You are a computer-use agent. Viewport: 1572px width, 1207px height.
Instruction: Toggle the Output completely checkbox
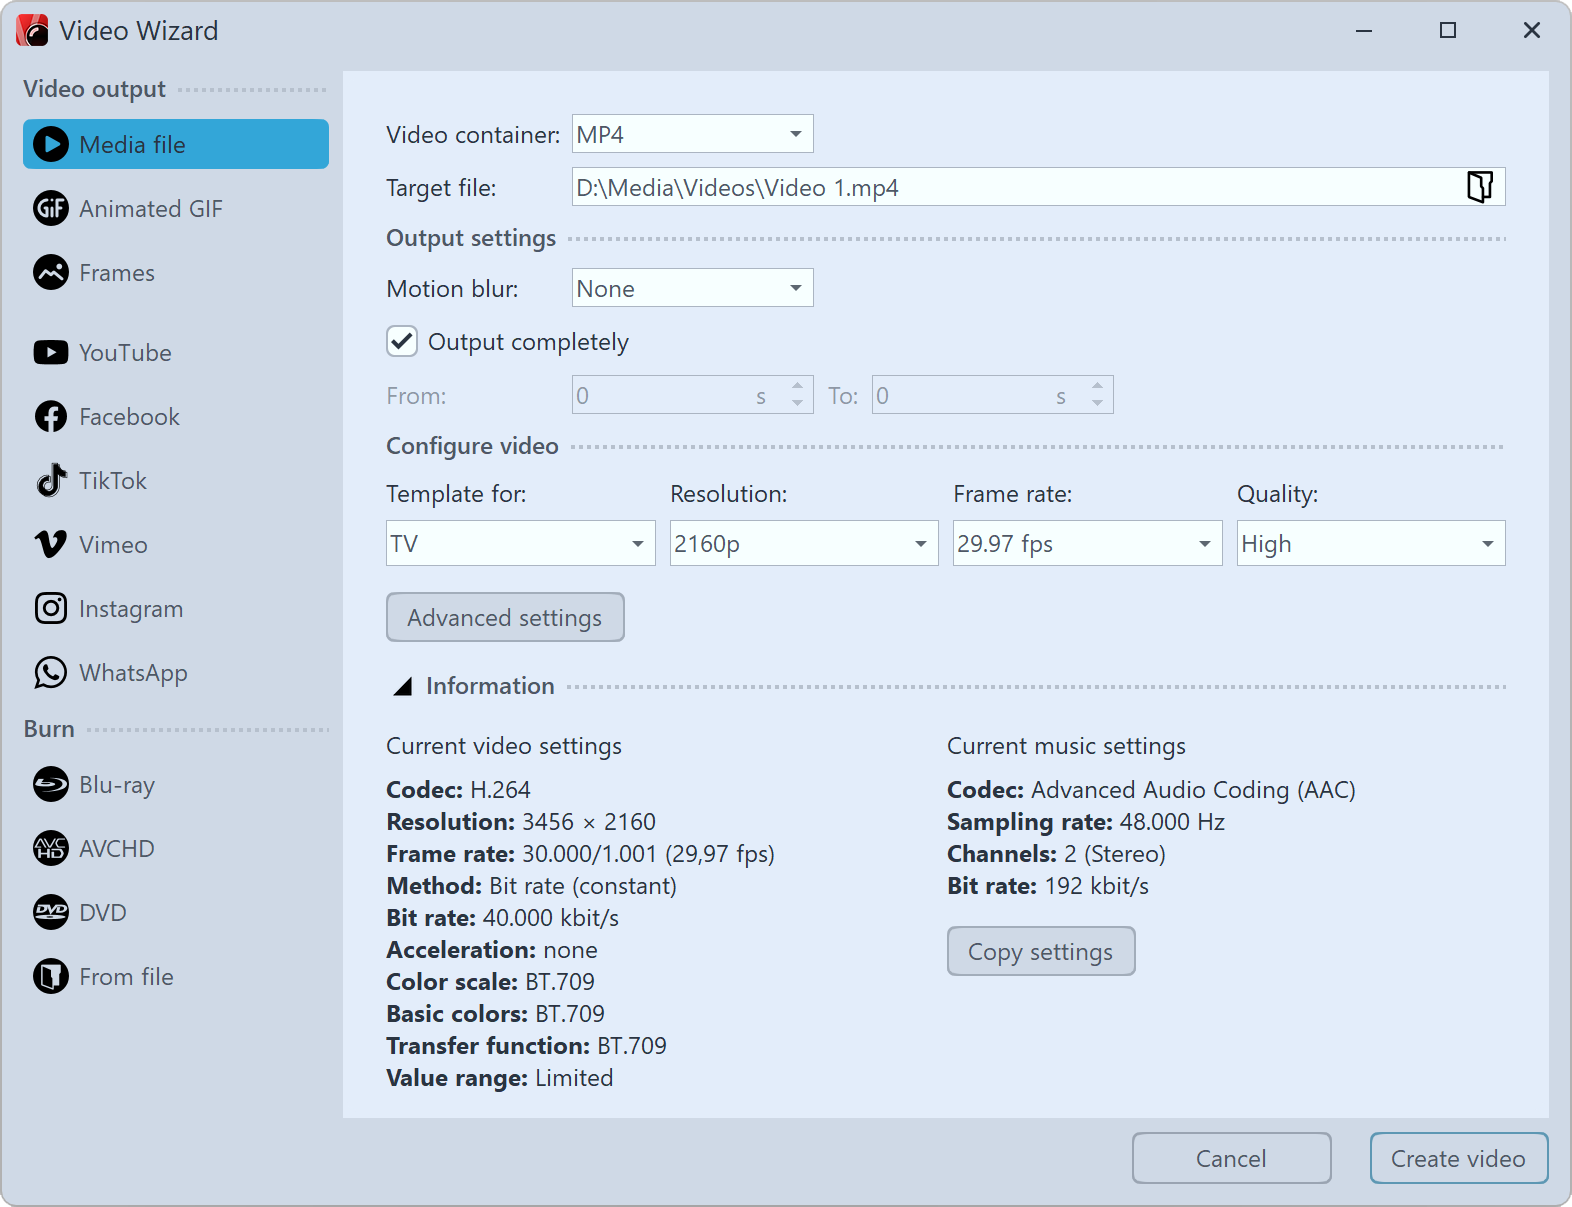tap(402, 342)
